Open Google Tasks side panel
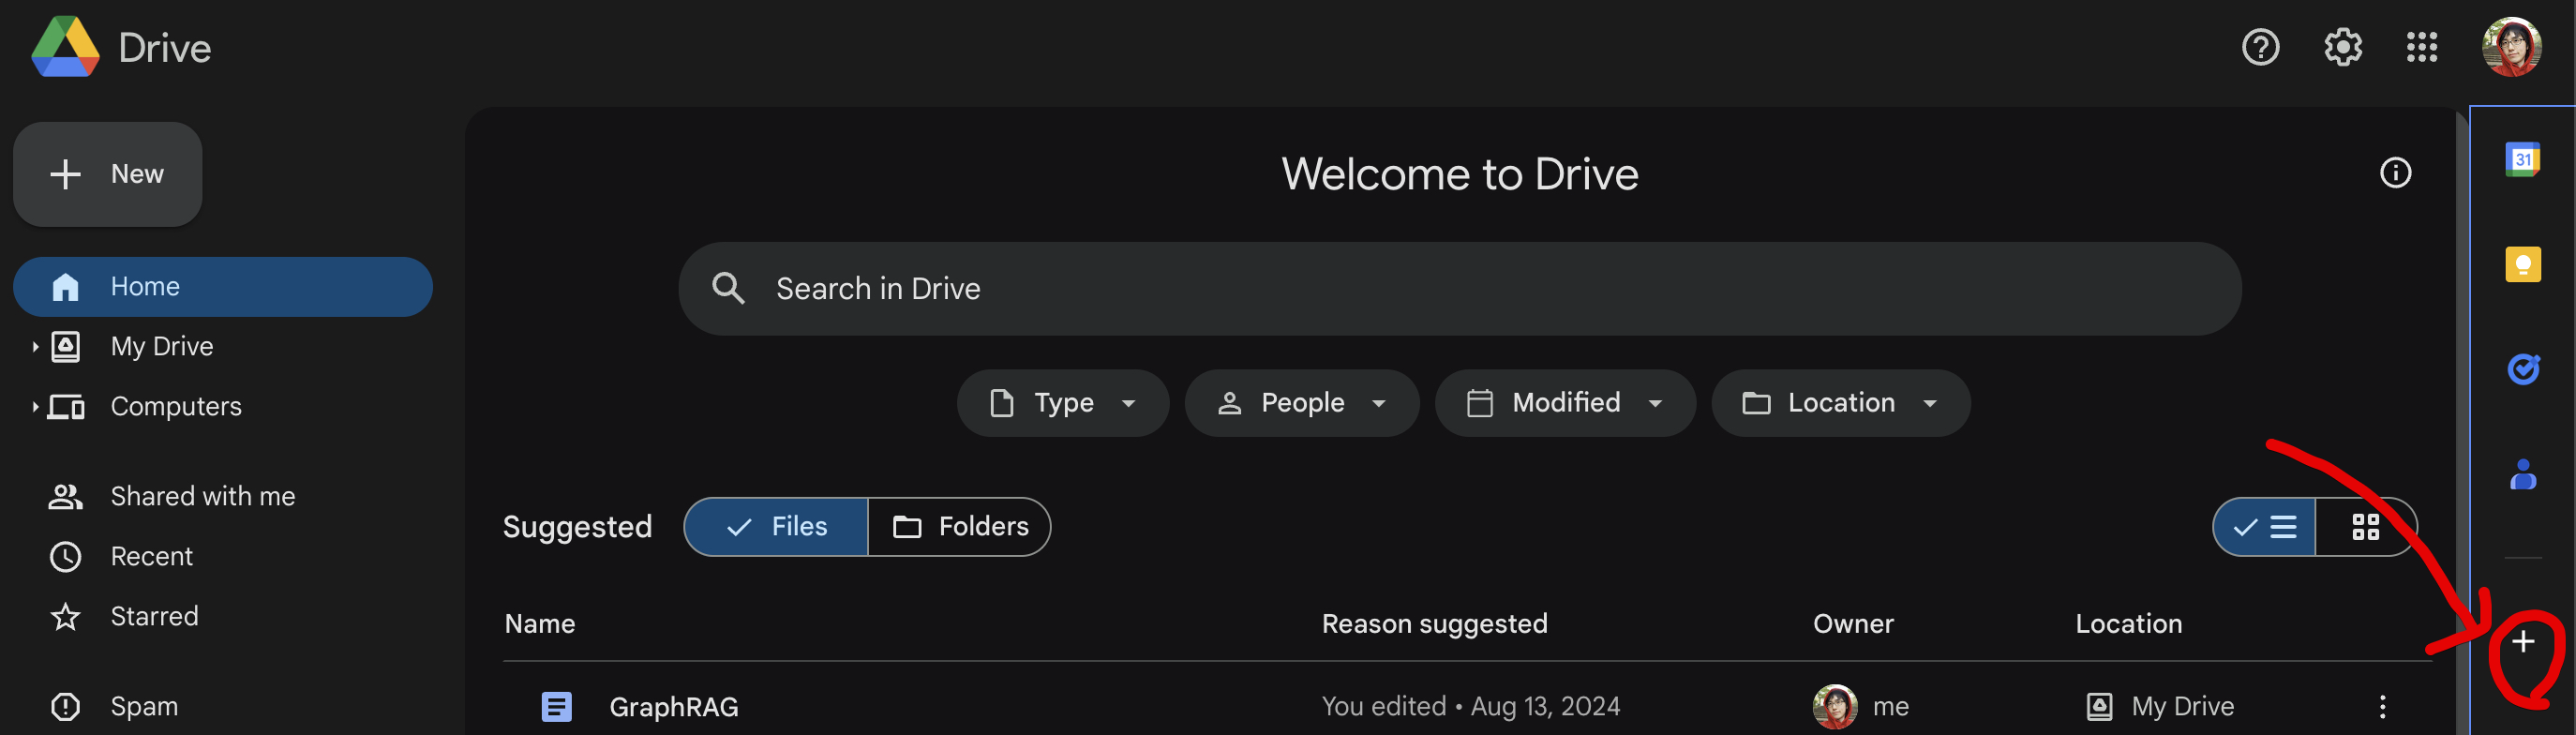Image resolution: width=2576 pixels, height=735 pixels. (x=2522, y=369)
